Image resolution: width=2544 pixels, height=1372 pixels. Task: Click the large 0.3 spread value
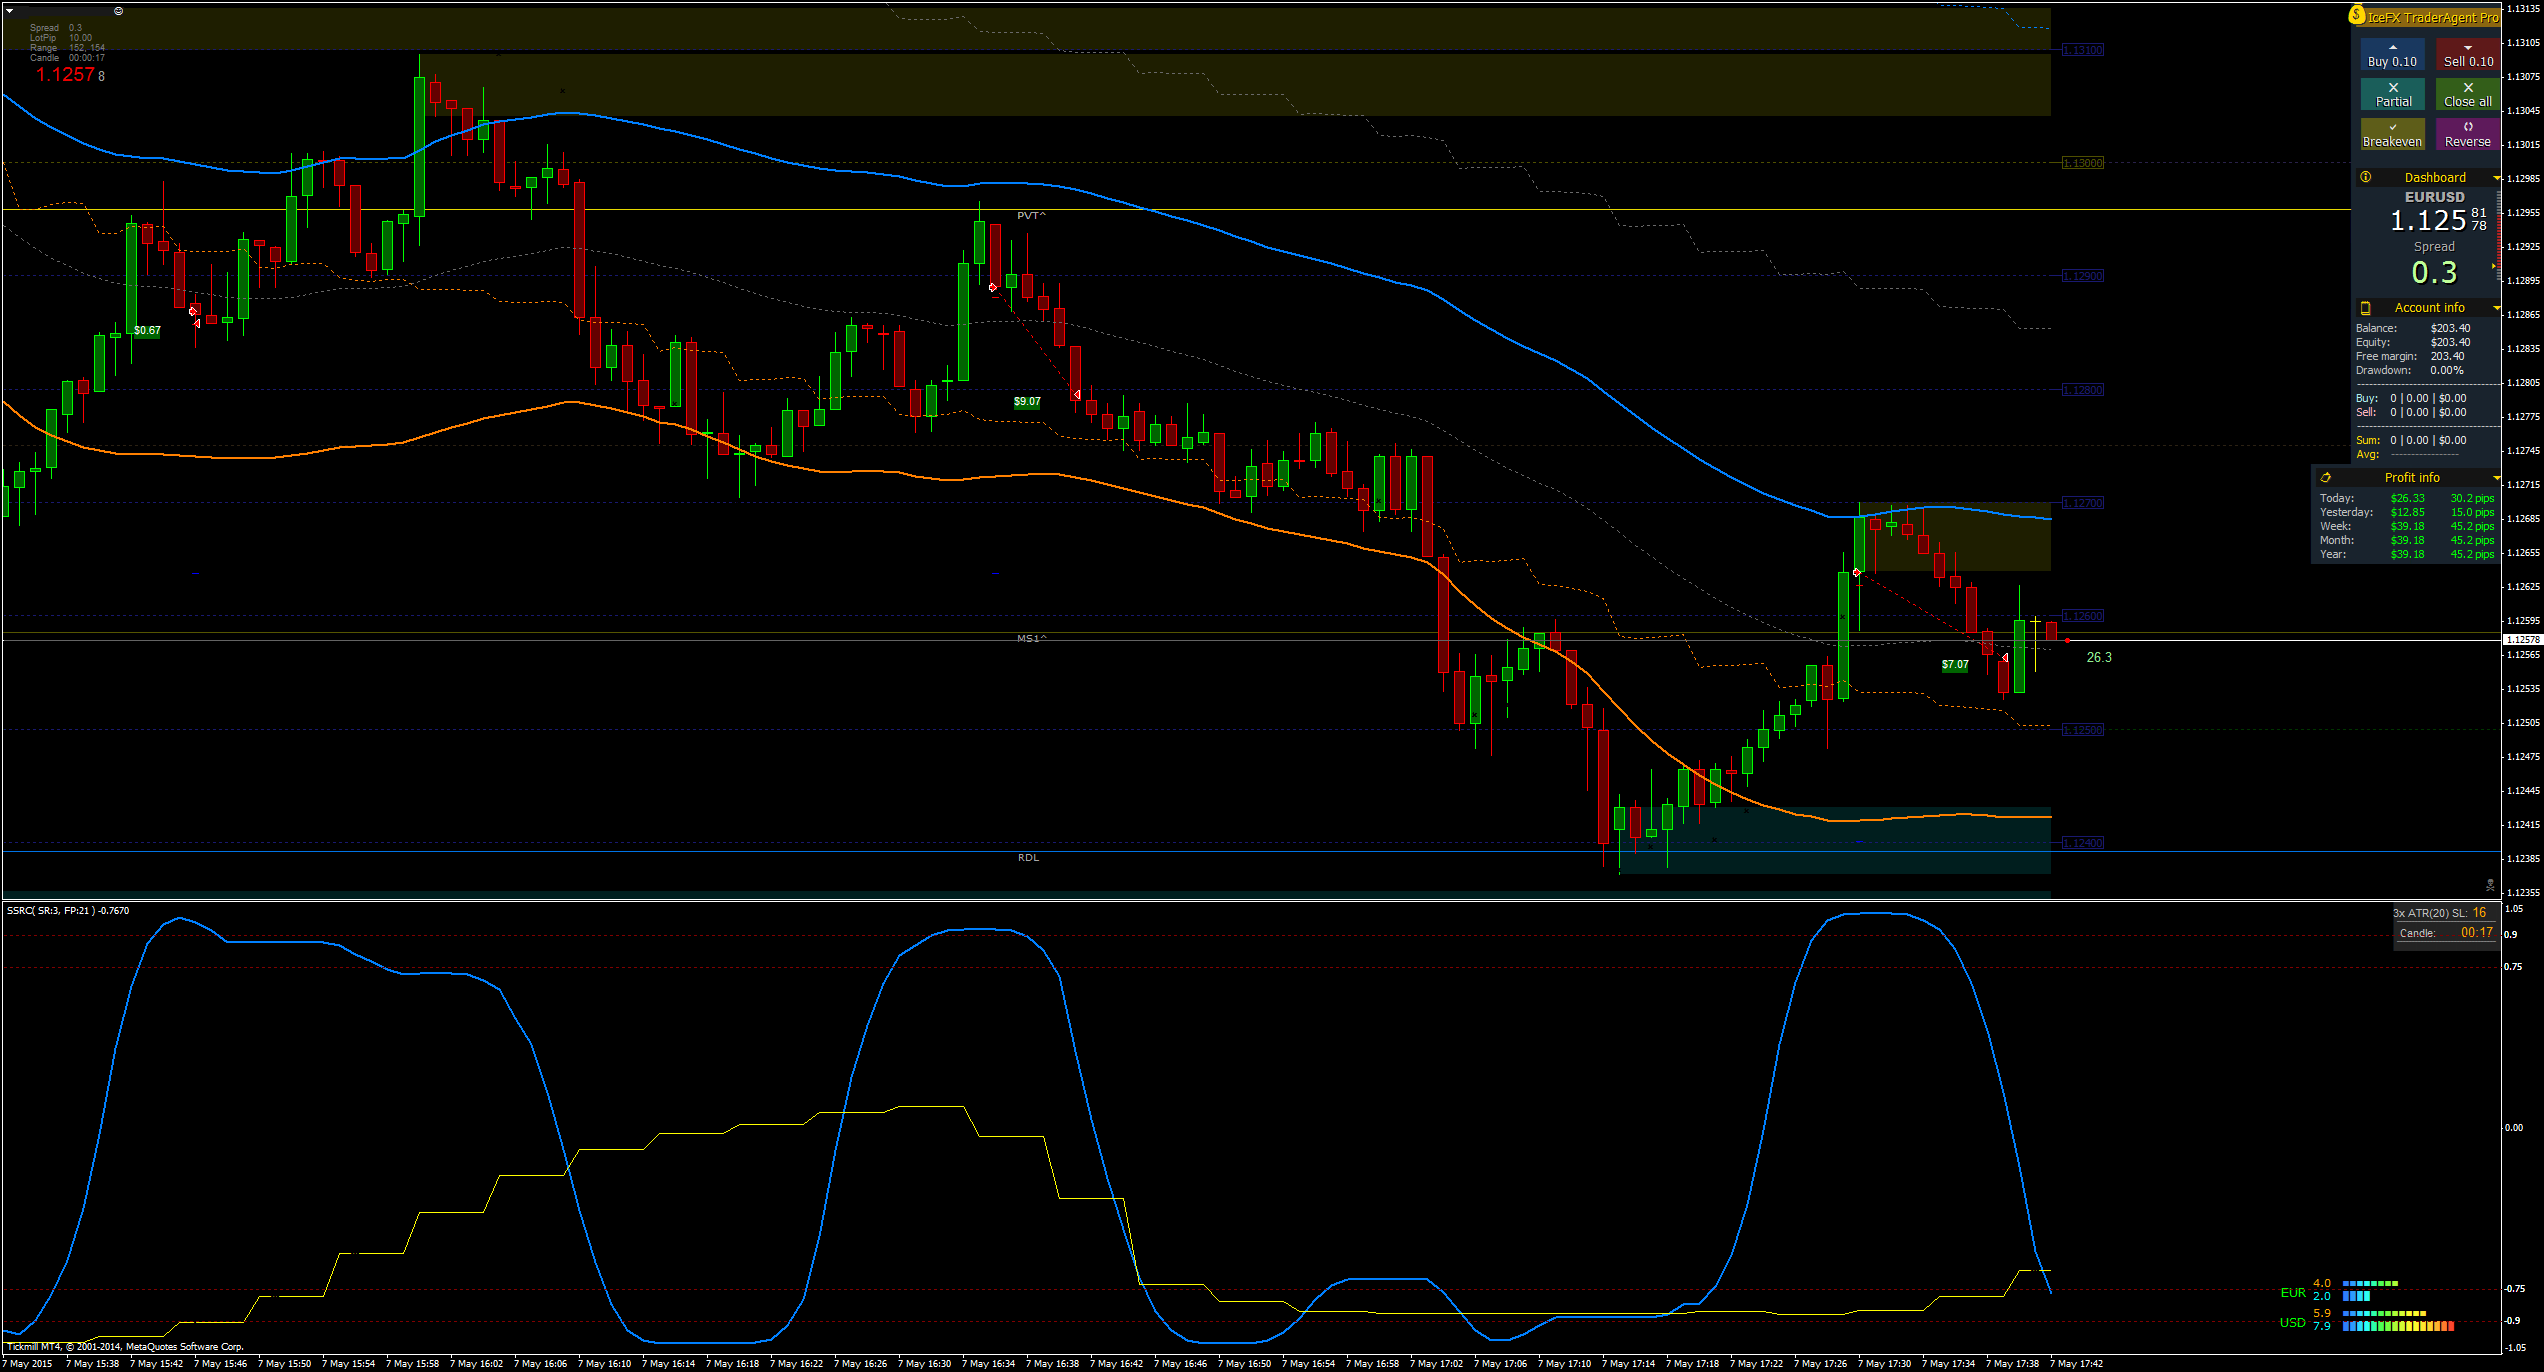(2433, 273)
